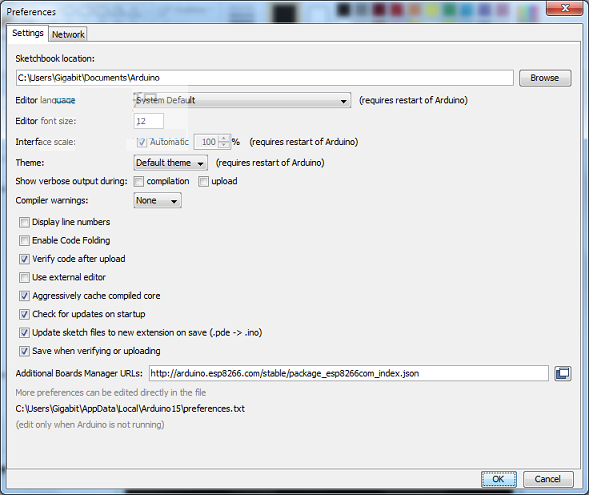Enable Code Folding checkbox

24,240
